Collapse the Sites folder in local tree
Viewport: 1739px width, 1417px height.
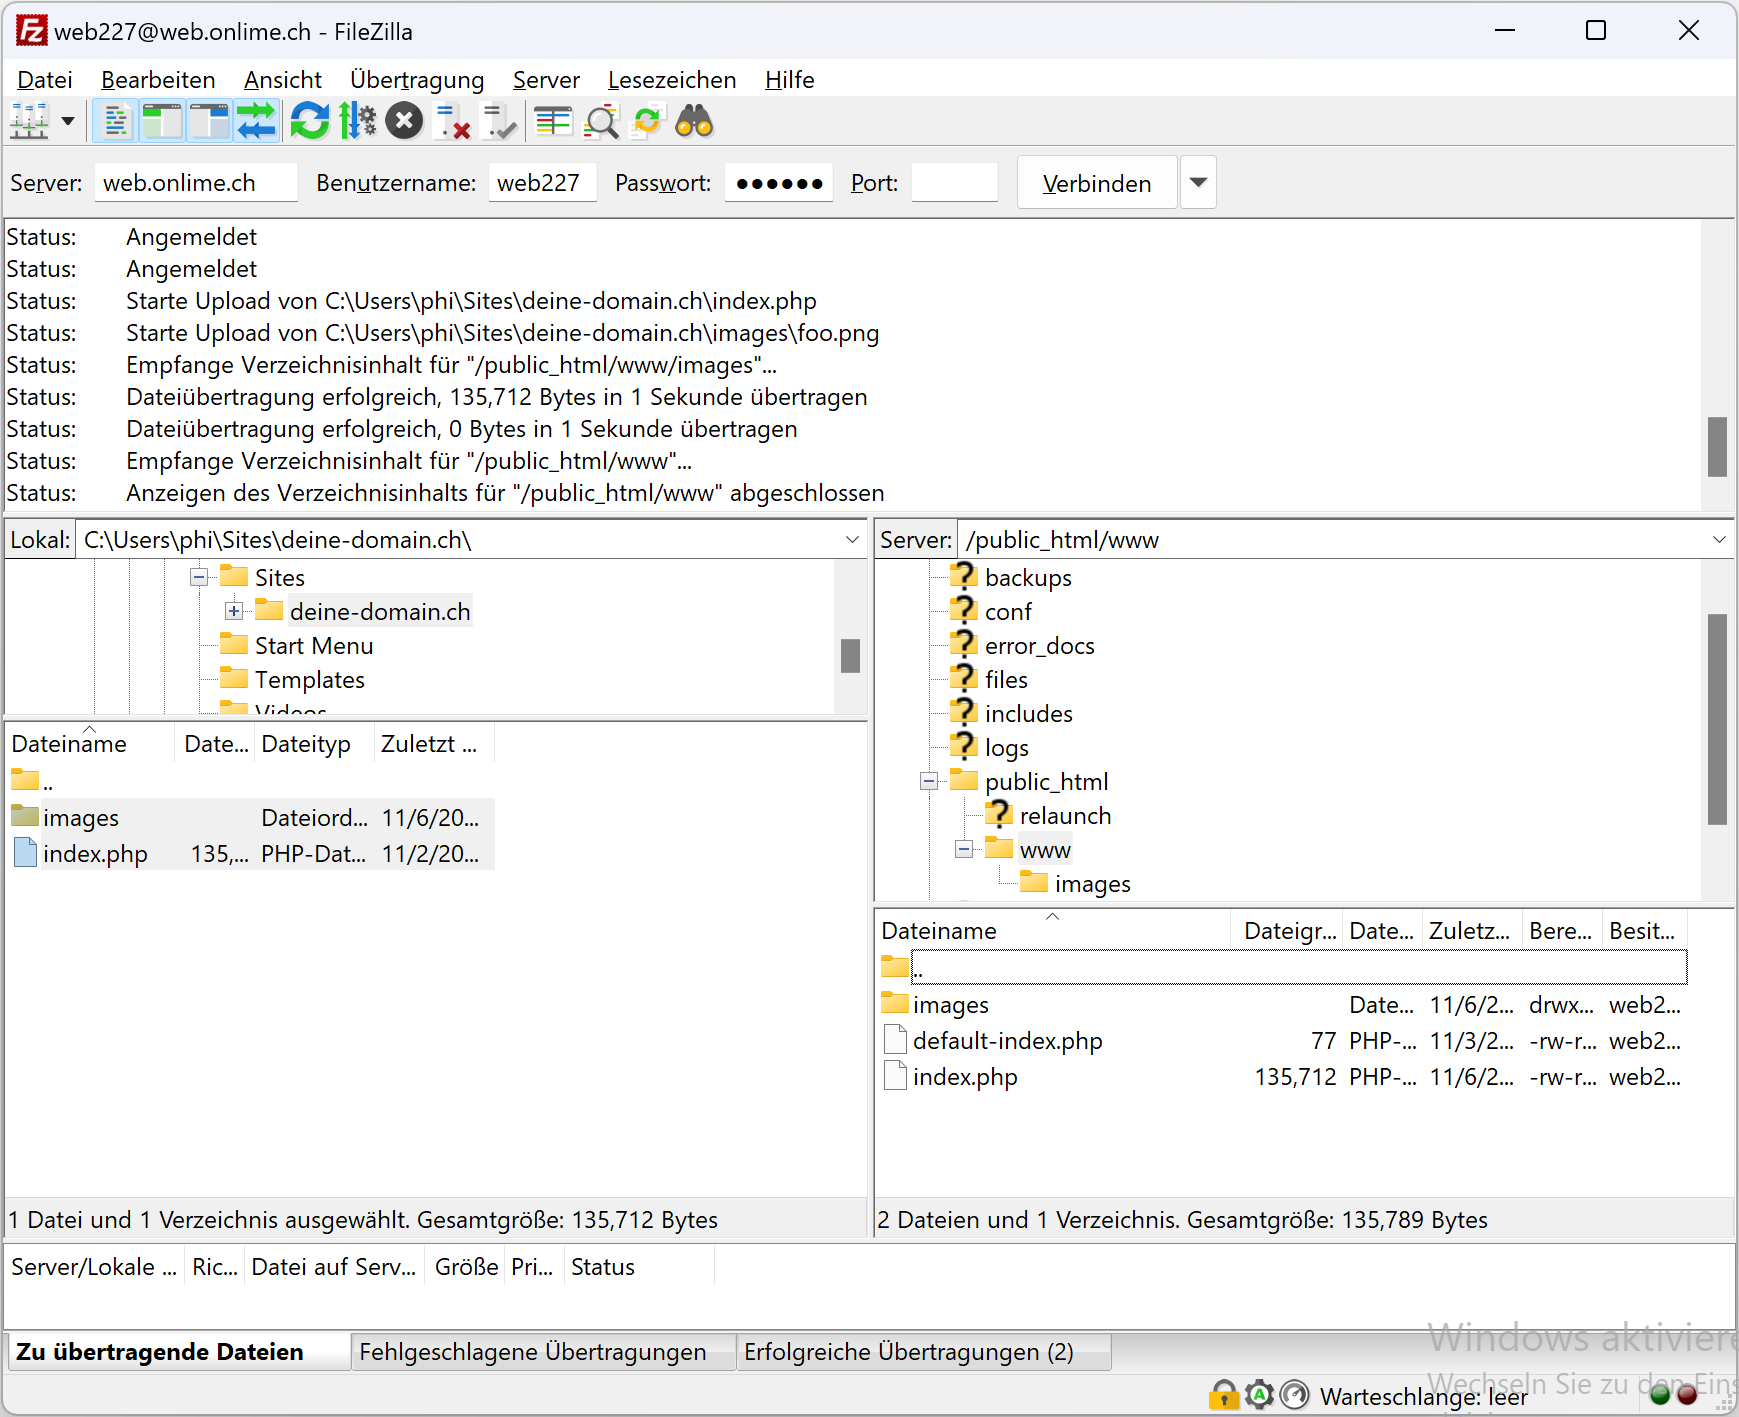(199, 577)
